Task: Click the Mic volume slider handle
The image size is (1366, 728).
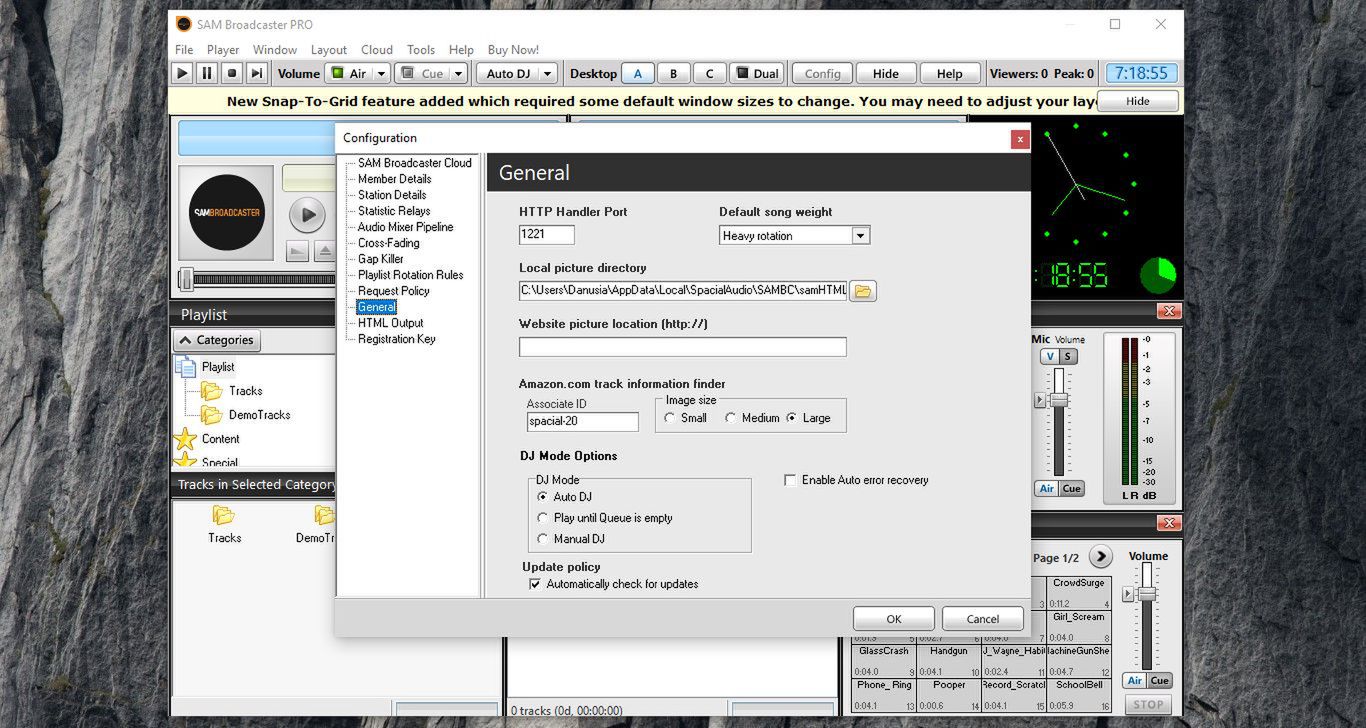Action: point(1058,400)
